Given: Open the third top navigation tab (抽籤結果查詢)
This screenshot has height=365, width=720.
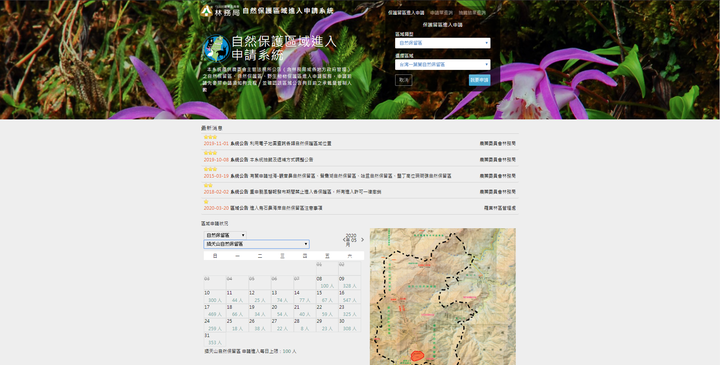Looking at the screenshot, I should tap(472, 13).
